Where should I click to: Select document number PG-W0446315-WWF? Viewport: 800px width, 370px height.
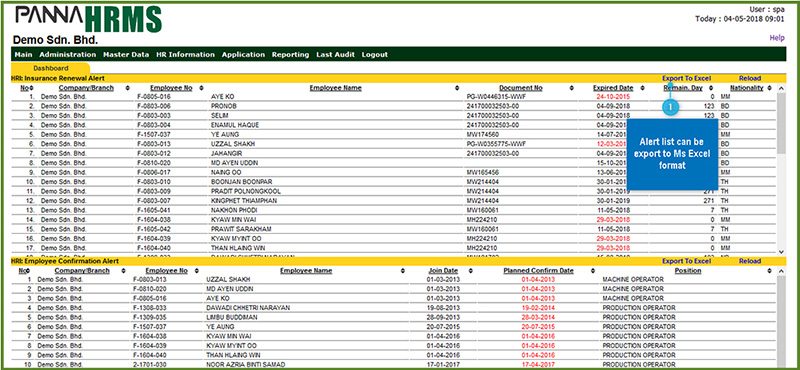[x=497, y=96]
